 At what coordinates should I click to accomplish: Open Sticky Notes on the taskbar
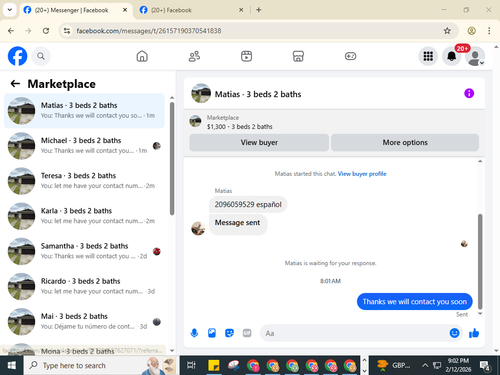pyautogui.click(x=214, y=366)
